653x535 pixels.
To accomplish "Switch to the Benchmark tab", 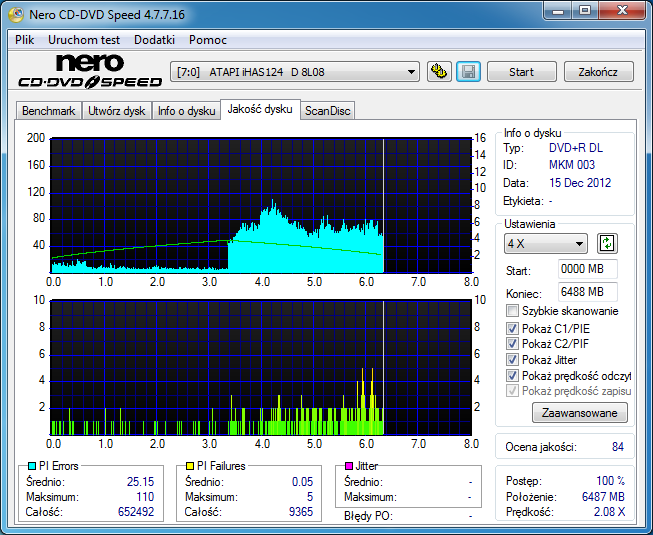I will [x=49, y=111].
